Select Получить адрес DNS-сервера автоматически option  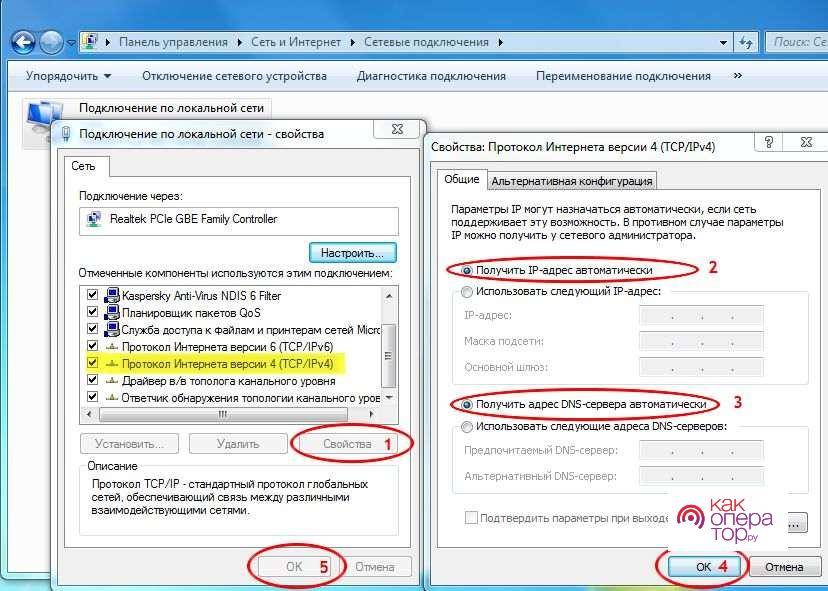584,405
